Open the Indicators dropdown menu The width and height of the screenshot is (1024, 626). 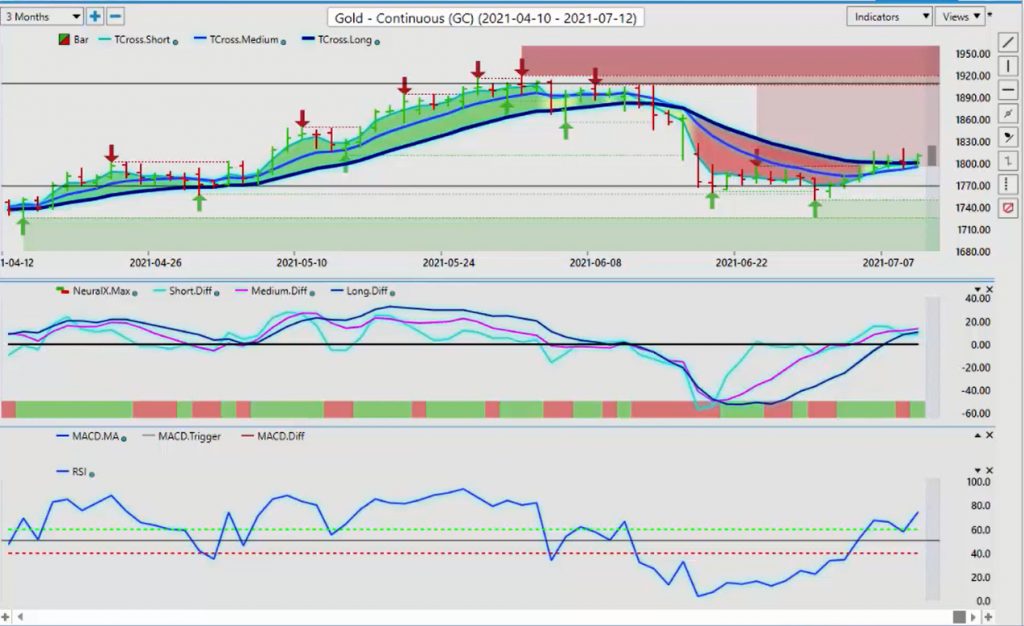[x=889, y=16]
